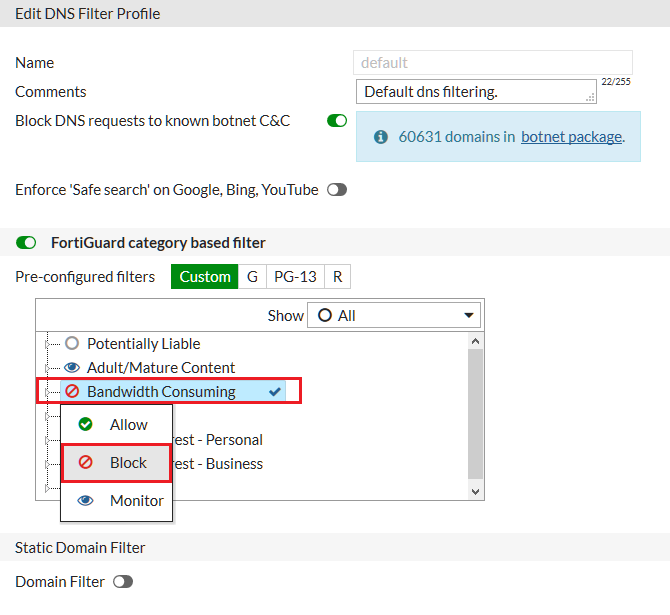Click the blue checkmark on Bandwidth Consuming row
The width and height of the screenshot is (670, 615).
(274, 391)
